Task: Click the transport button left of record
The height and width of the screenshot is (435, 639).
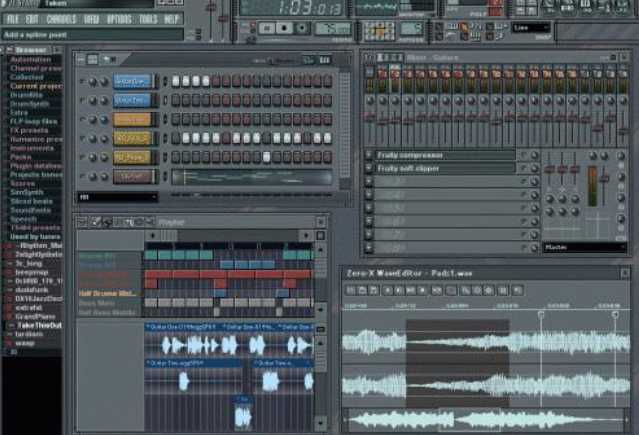Action: pyautogui.click(x=267, y=28)
